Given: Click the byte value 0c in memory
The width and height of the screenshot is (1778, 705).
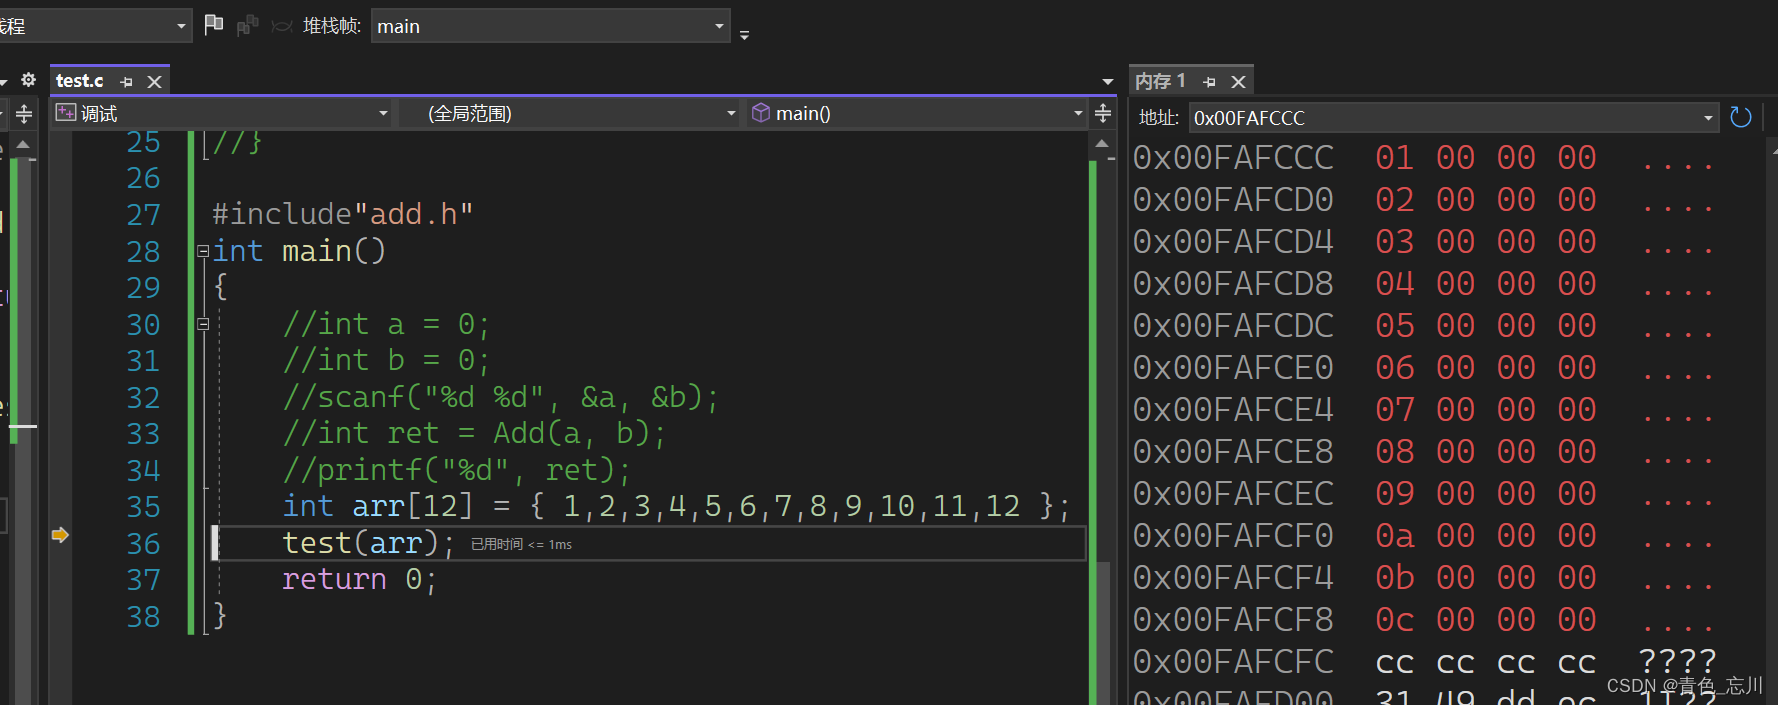Looking at the screenshot, I should pos(1395,620).
